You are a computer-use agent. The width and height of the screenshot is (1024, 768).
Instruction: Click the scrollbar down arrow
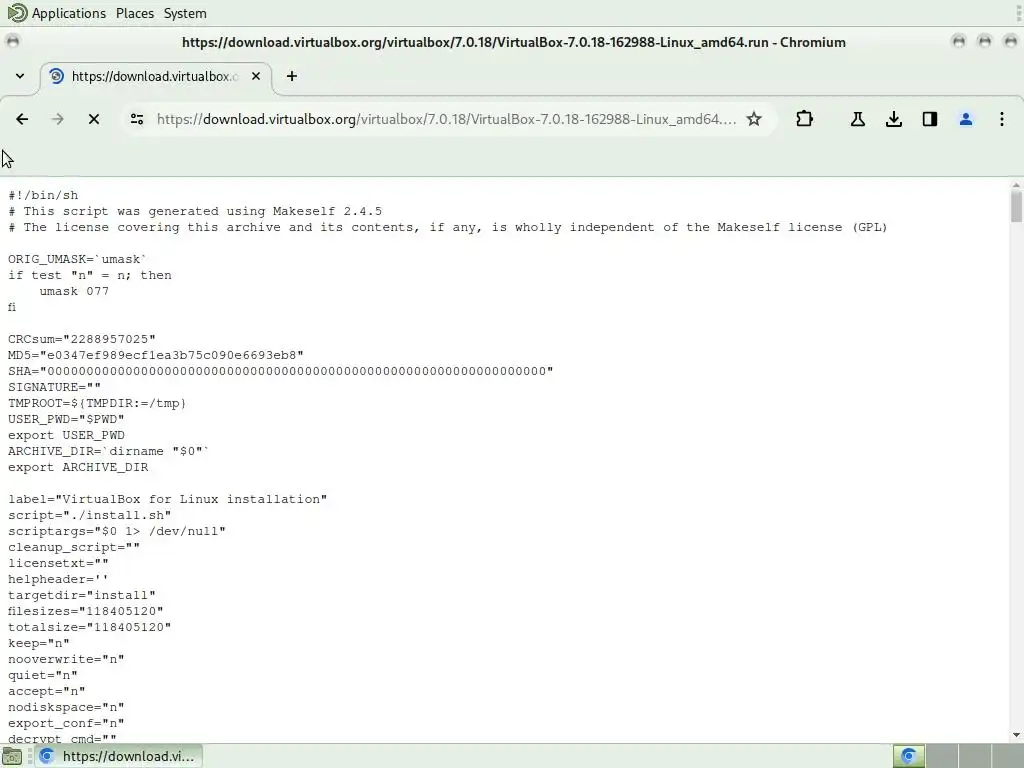tap(1016, 735)
